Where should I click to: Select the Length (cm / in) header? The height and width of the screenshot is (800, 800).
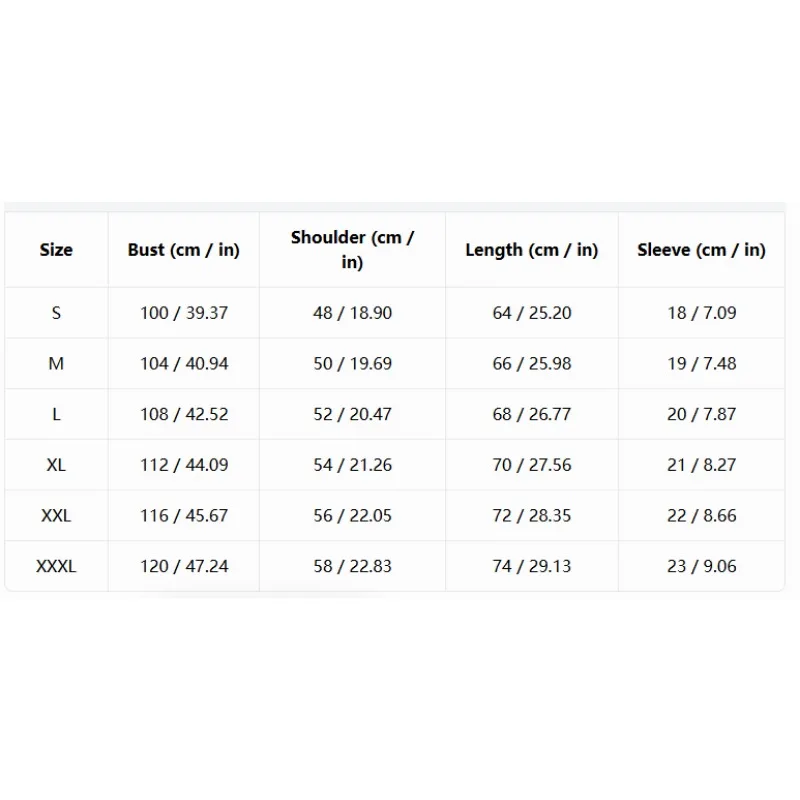[532, 250]
